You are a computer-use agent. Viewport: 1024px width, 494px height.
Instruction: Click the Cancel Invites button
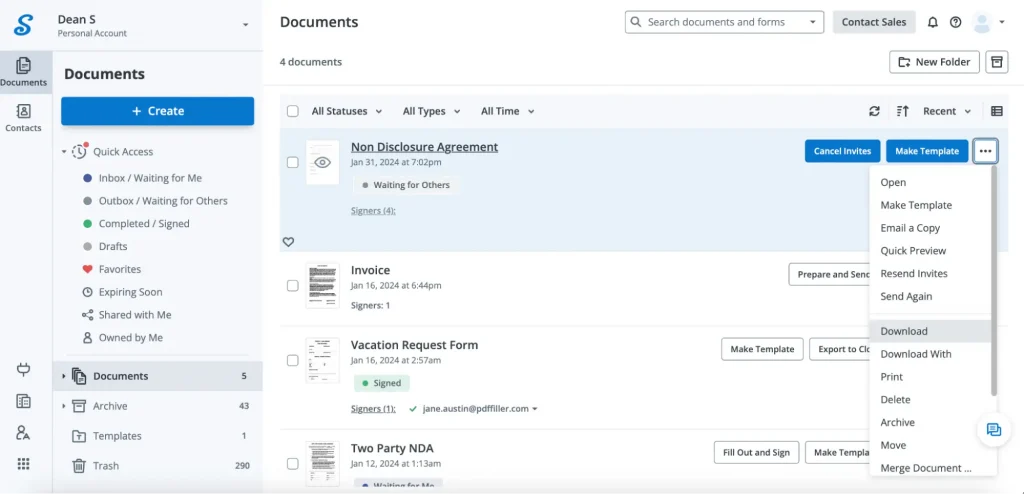click(x=842, y=151)
